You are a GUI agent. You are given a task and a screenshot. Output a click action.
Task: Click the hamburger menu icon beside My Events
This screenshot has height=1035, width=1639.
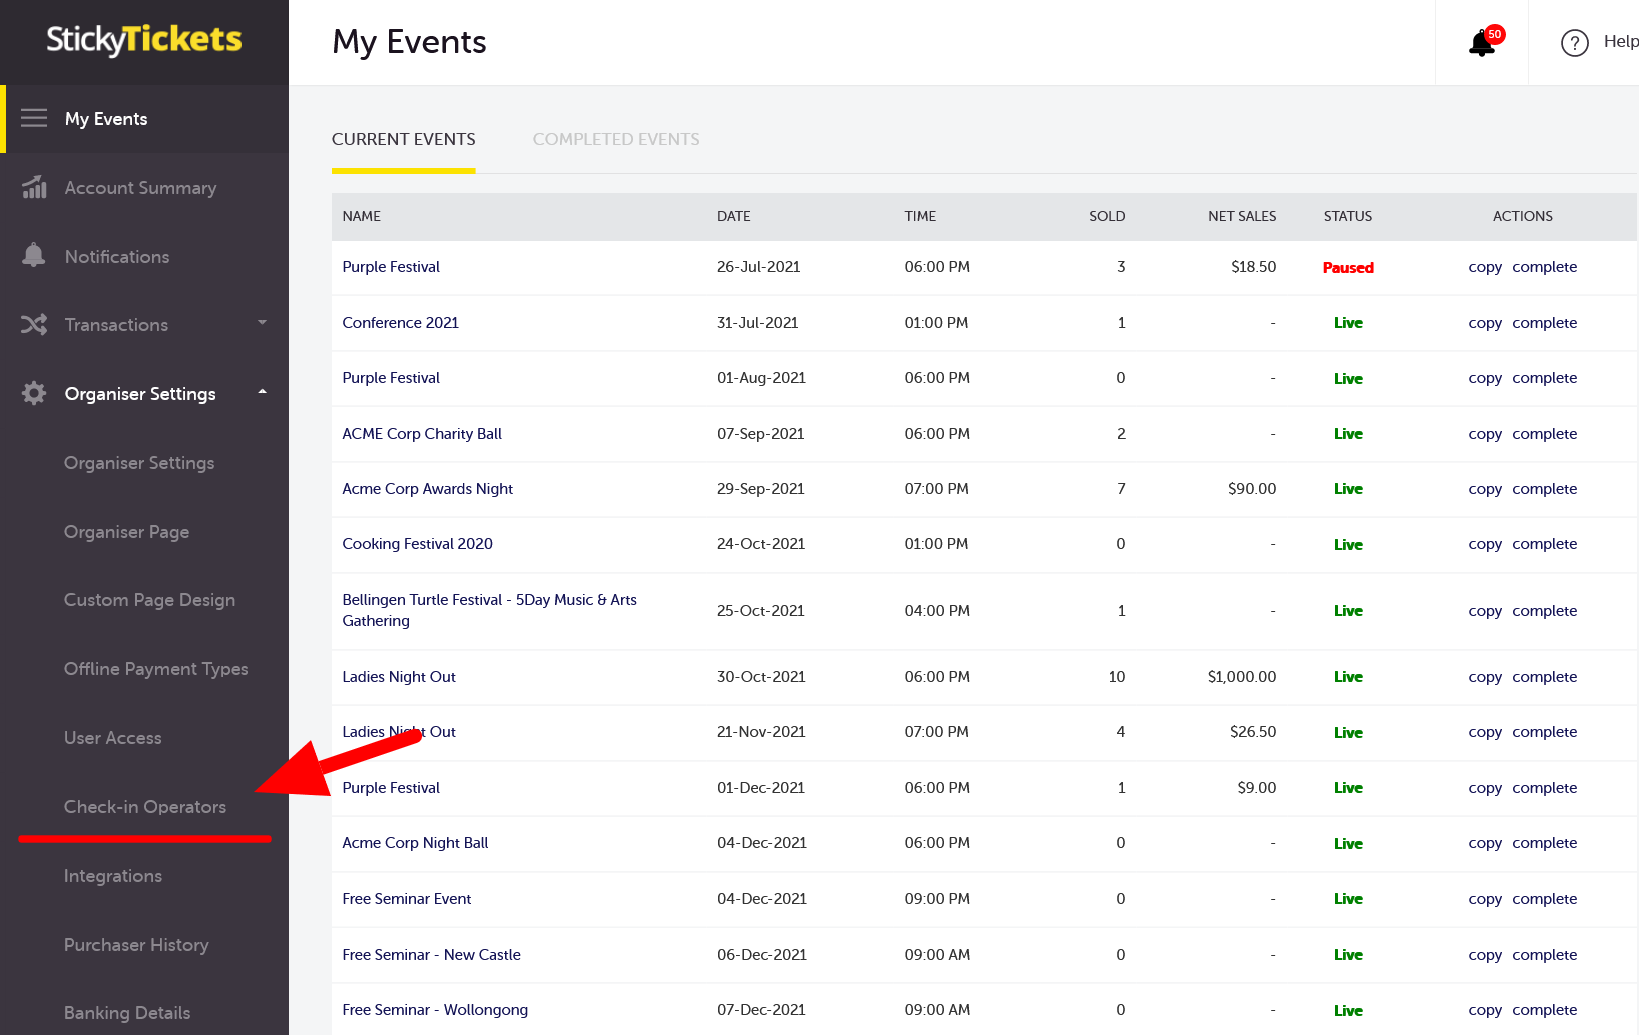coord(34,118)
